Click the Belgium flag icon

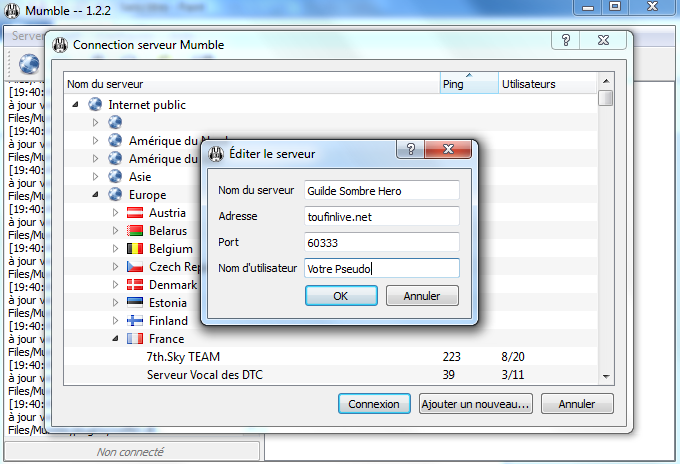point(135,248)
